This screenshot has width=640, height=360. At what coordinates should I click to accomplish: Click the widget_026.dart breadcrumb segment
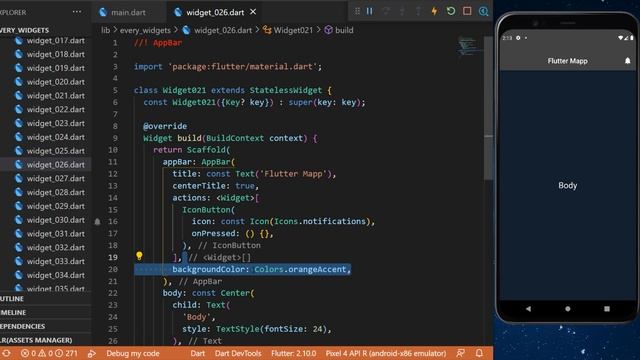(217, 30)
